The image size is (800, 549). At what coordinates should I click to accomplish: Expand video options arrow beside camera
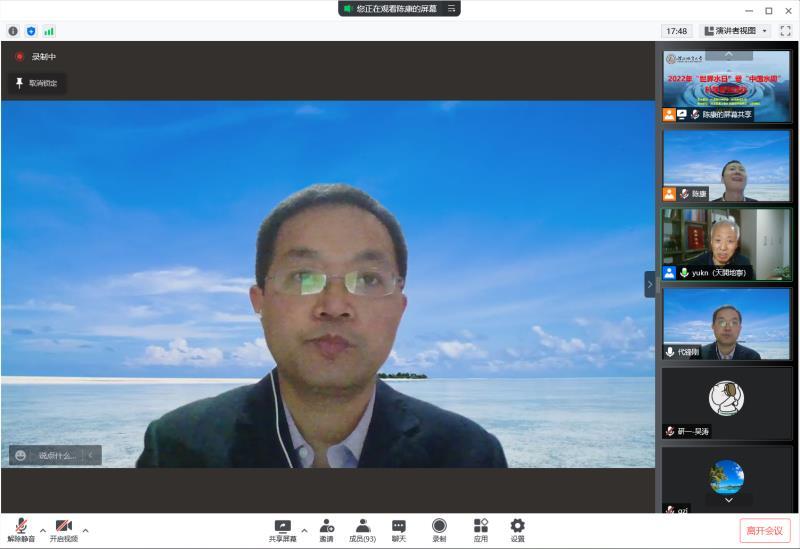85,529
